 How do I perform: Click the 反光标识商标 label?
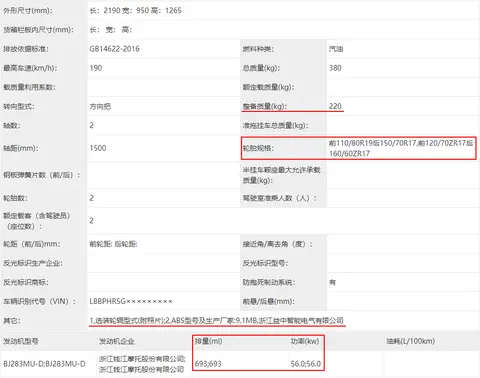26,282
